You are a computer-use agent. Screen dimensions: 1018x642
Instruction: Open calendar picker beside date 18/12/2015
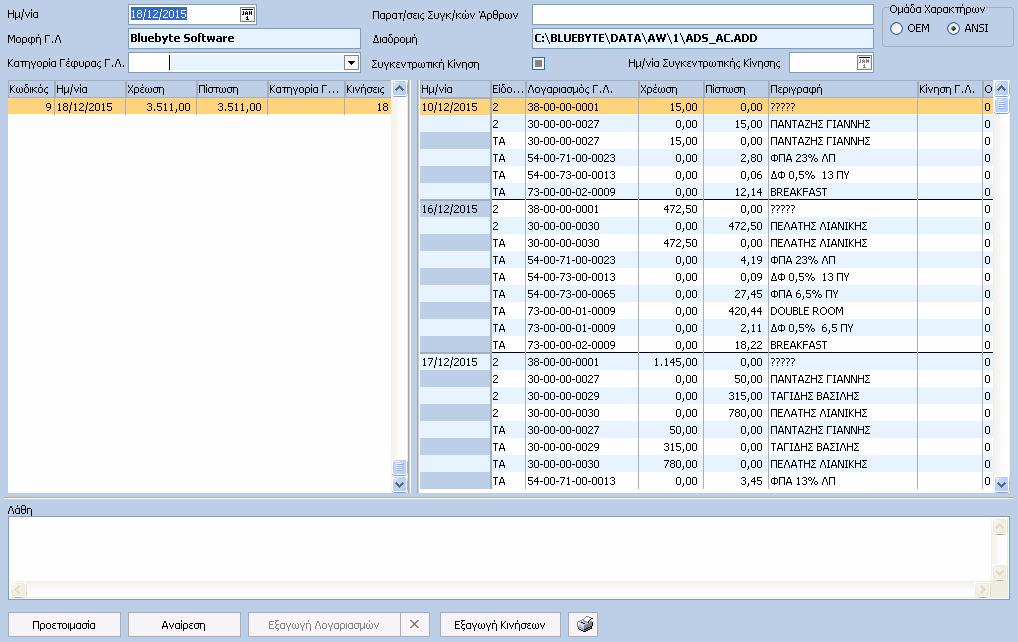pyautogui.click(x=247, y=14)
